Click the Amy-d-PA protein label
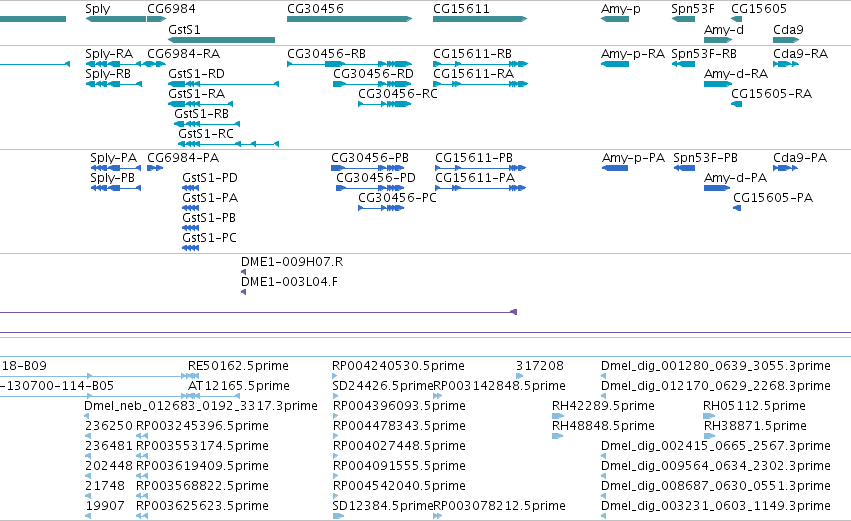This screenshot has height=521, width=851. 735,178
